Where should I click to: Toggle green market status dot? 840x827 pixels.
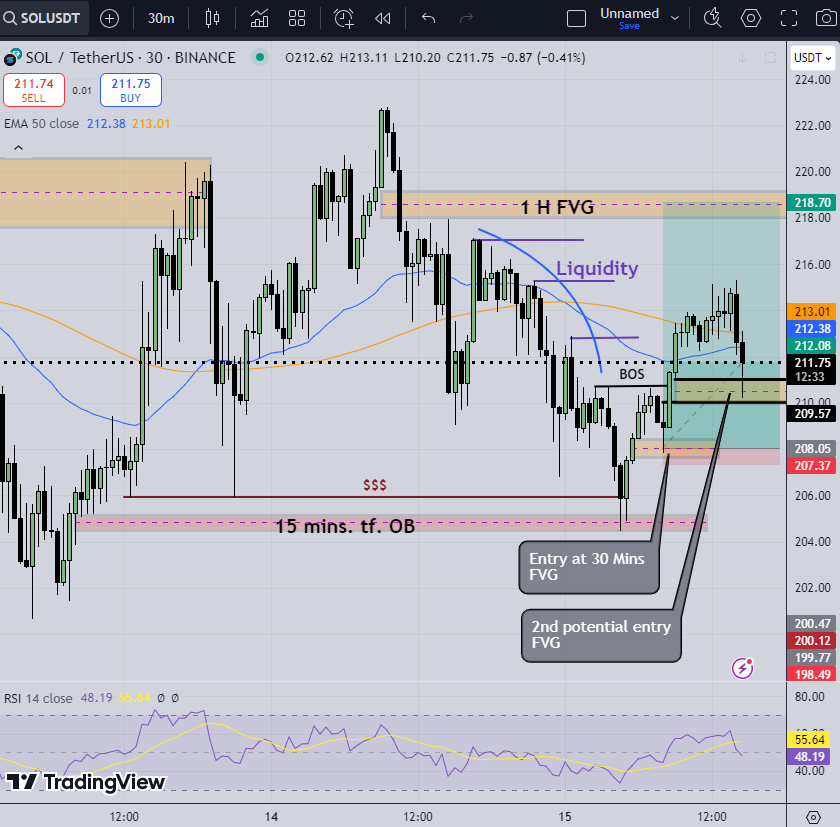pyautogui.click(x=260, y=57)
